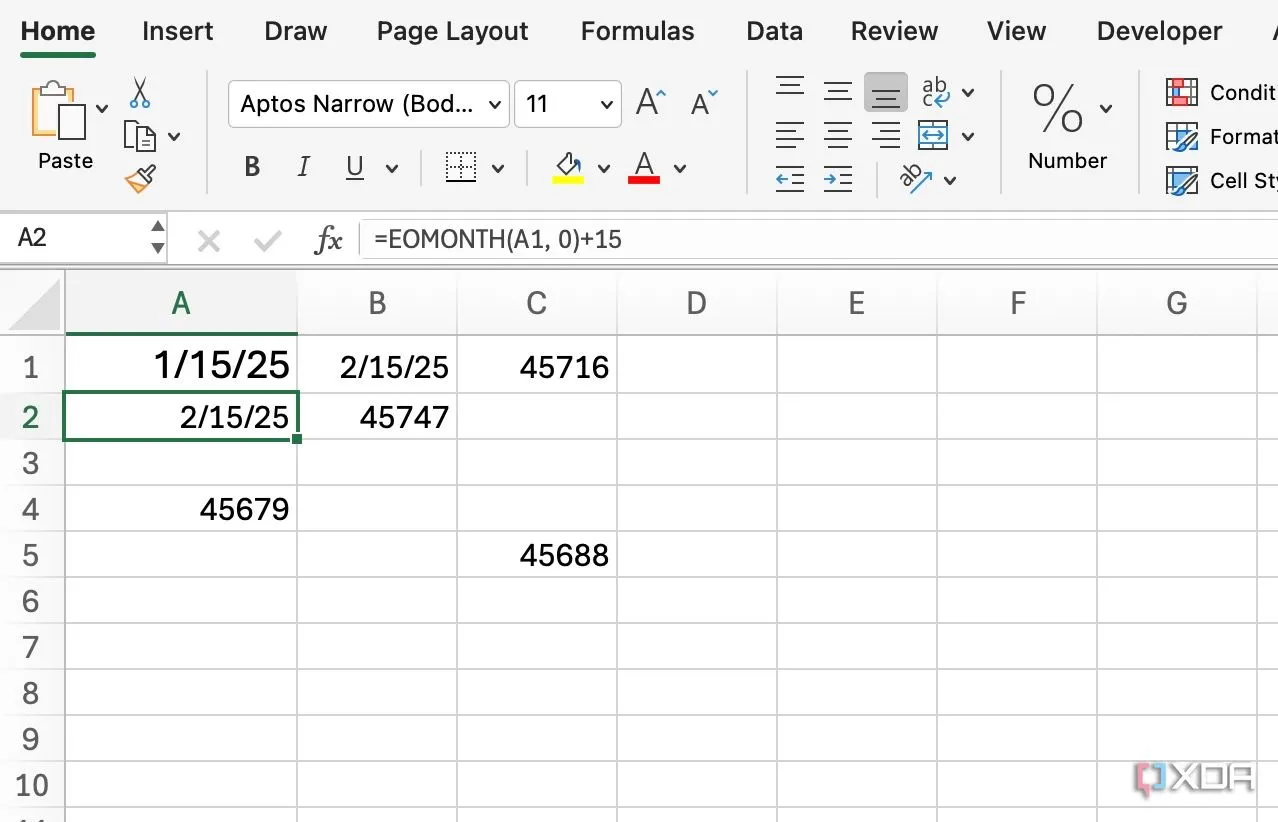Open the Number format dropdown arrow

pyautogui.click(x=1106, y=108)
